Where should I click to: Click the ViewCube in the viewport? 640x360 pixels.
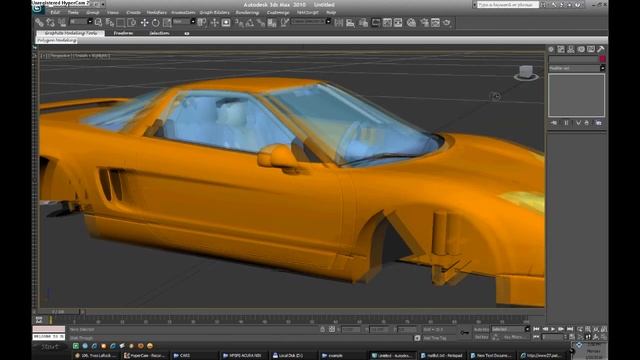526,73
